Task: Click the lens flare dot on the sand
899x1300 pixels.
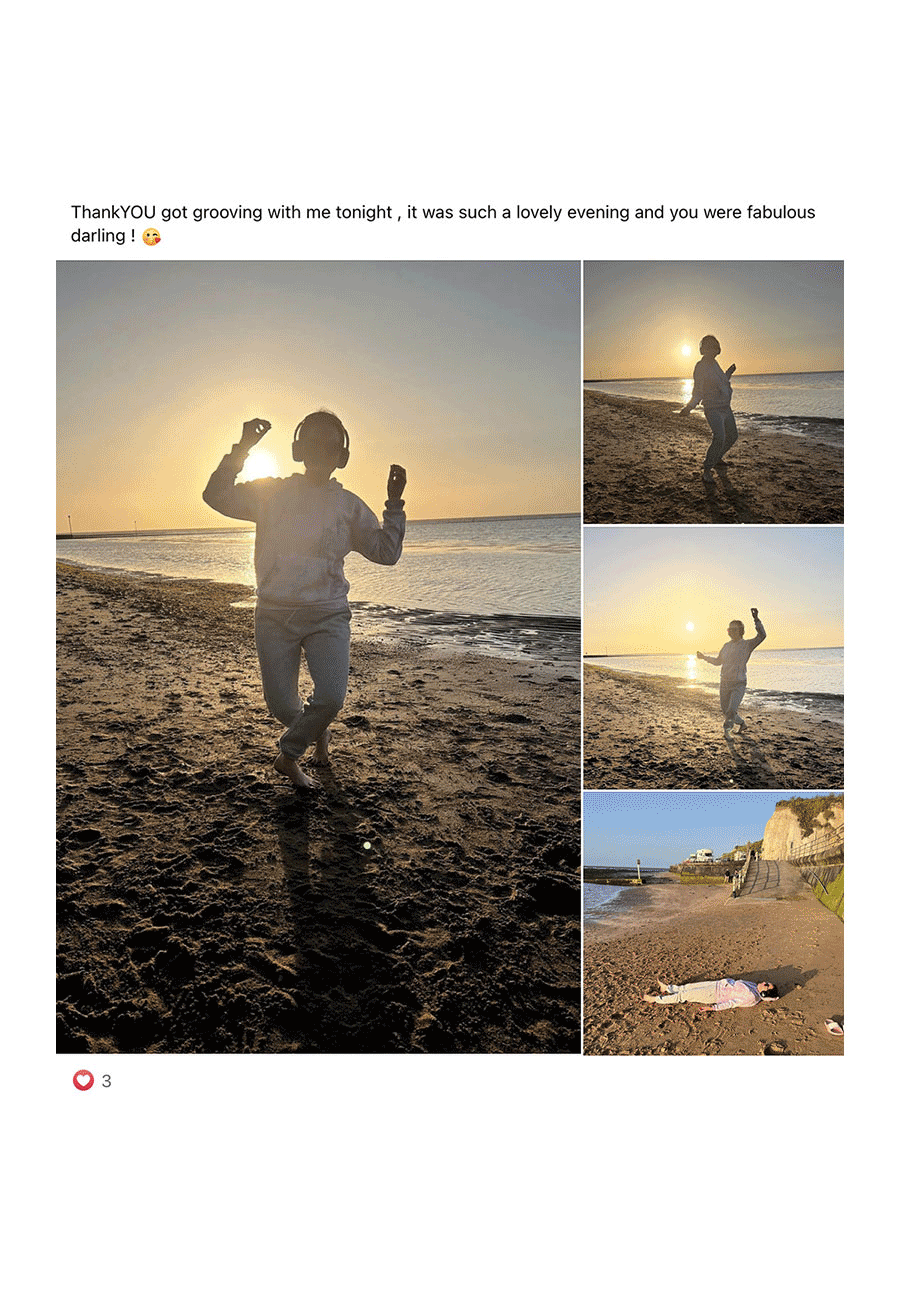Action: point(367,845)
